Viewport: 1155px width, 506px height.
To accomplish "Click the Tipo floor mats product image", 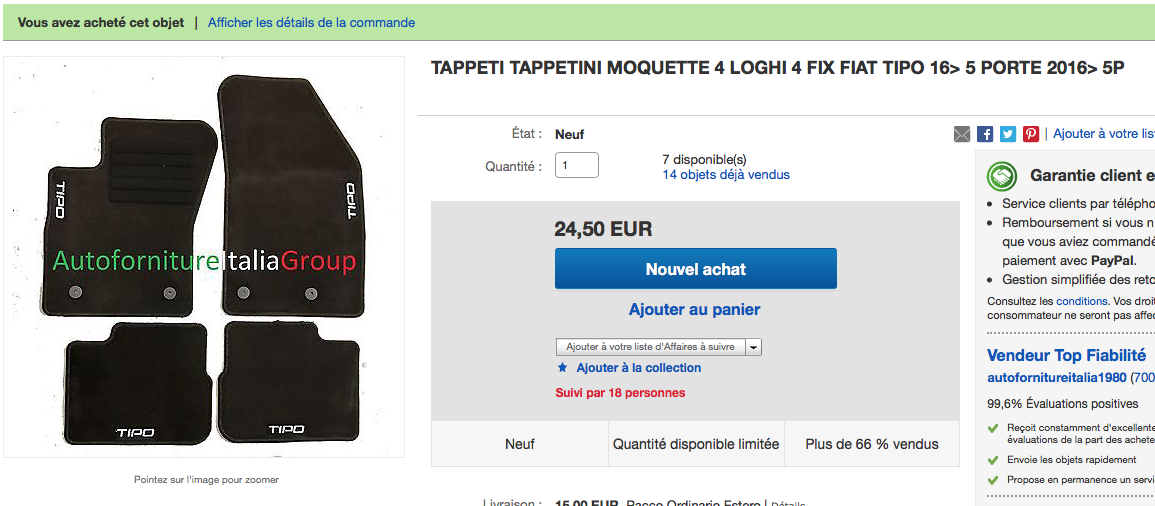I will click(204, 258).
